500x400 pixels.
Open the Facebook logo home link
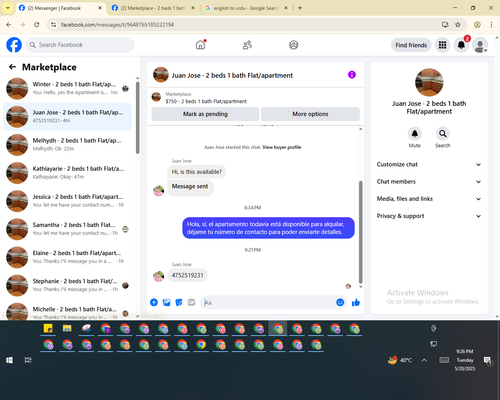pyautogui.click(x=14, y=45)
